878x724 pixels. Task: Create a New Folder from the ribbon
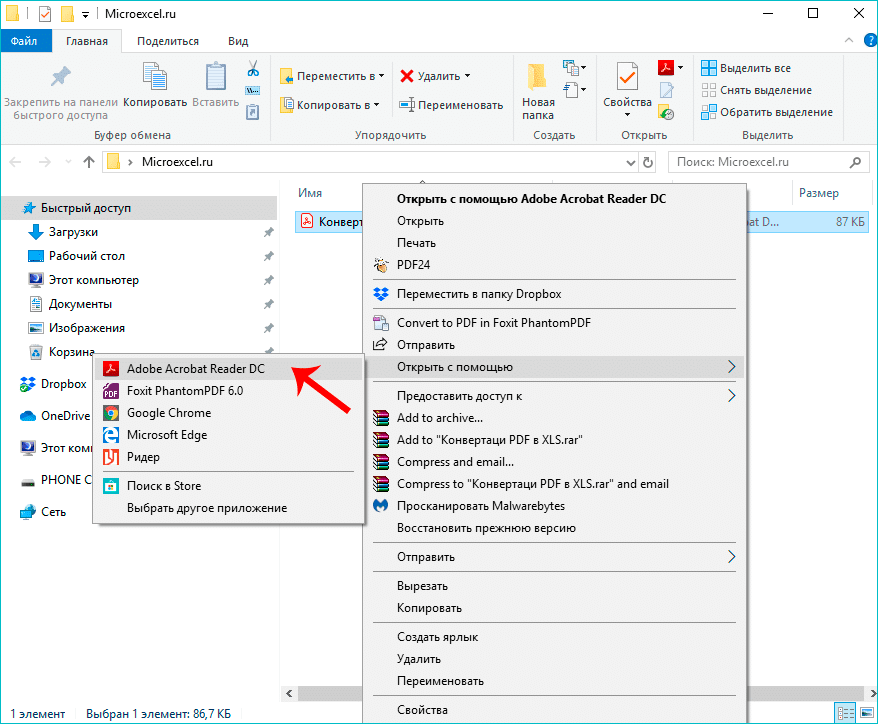pos(538,90)
